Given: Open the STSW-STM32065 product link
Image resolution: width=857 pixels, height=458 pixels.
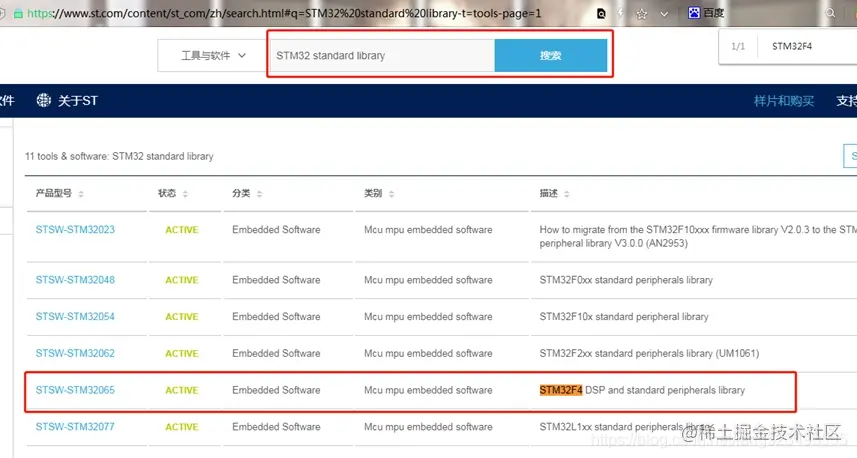Looking at the screenshot, I should (75, 390).
